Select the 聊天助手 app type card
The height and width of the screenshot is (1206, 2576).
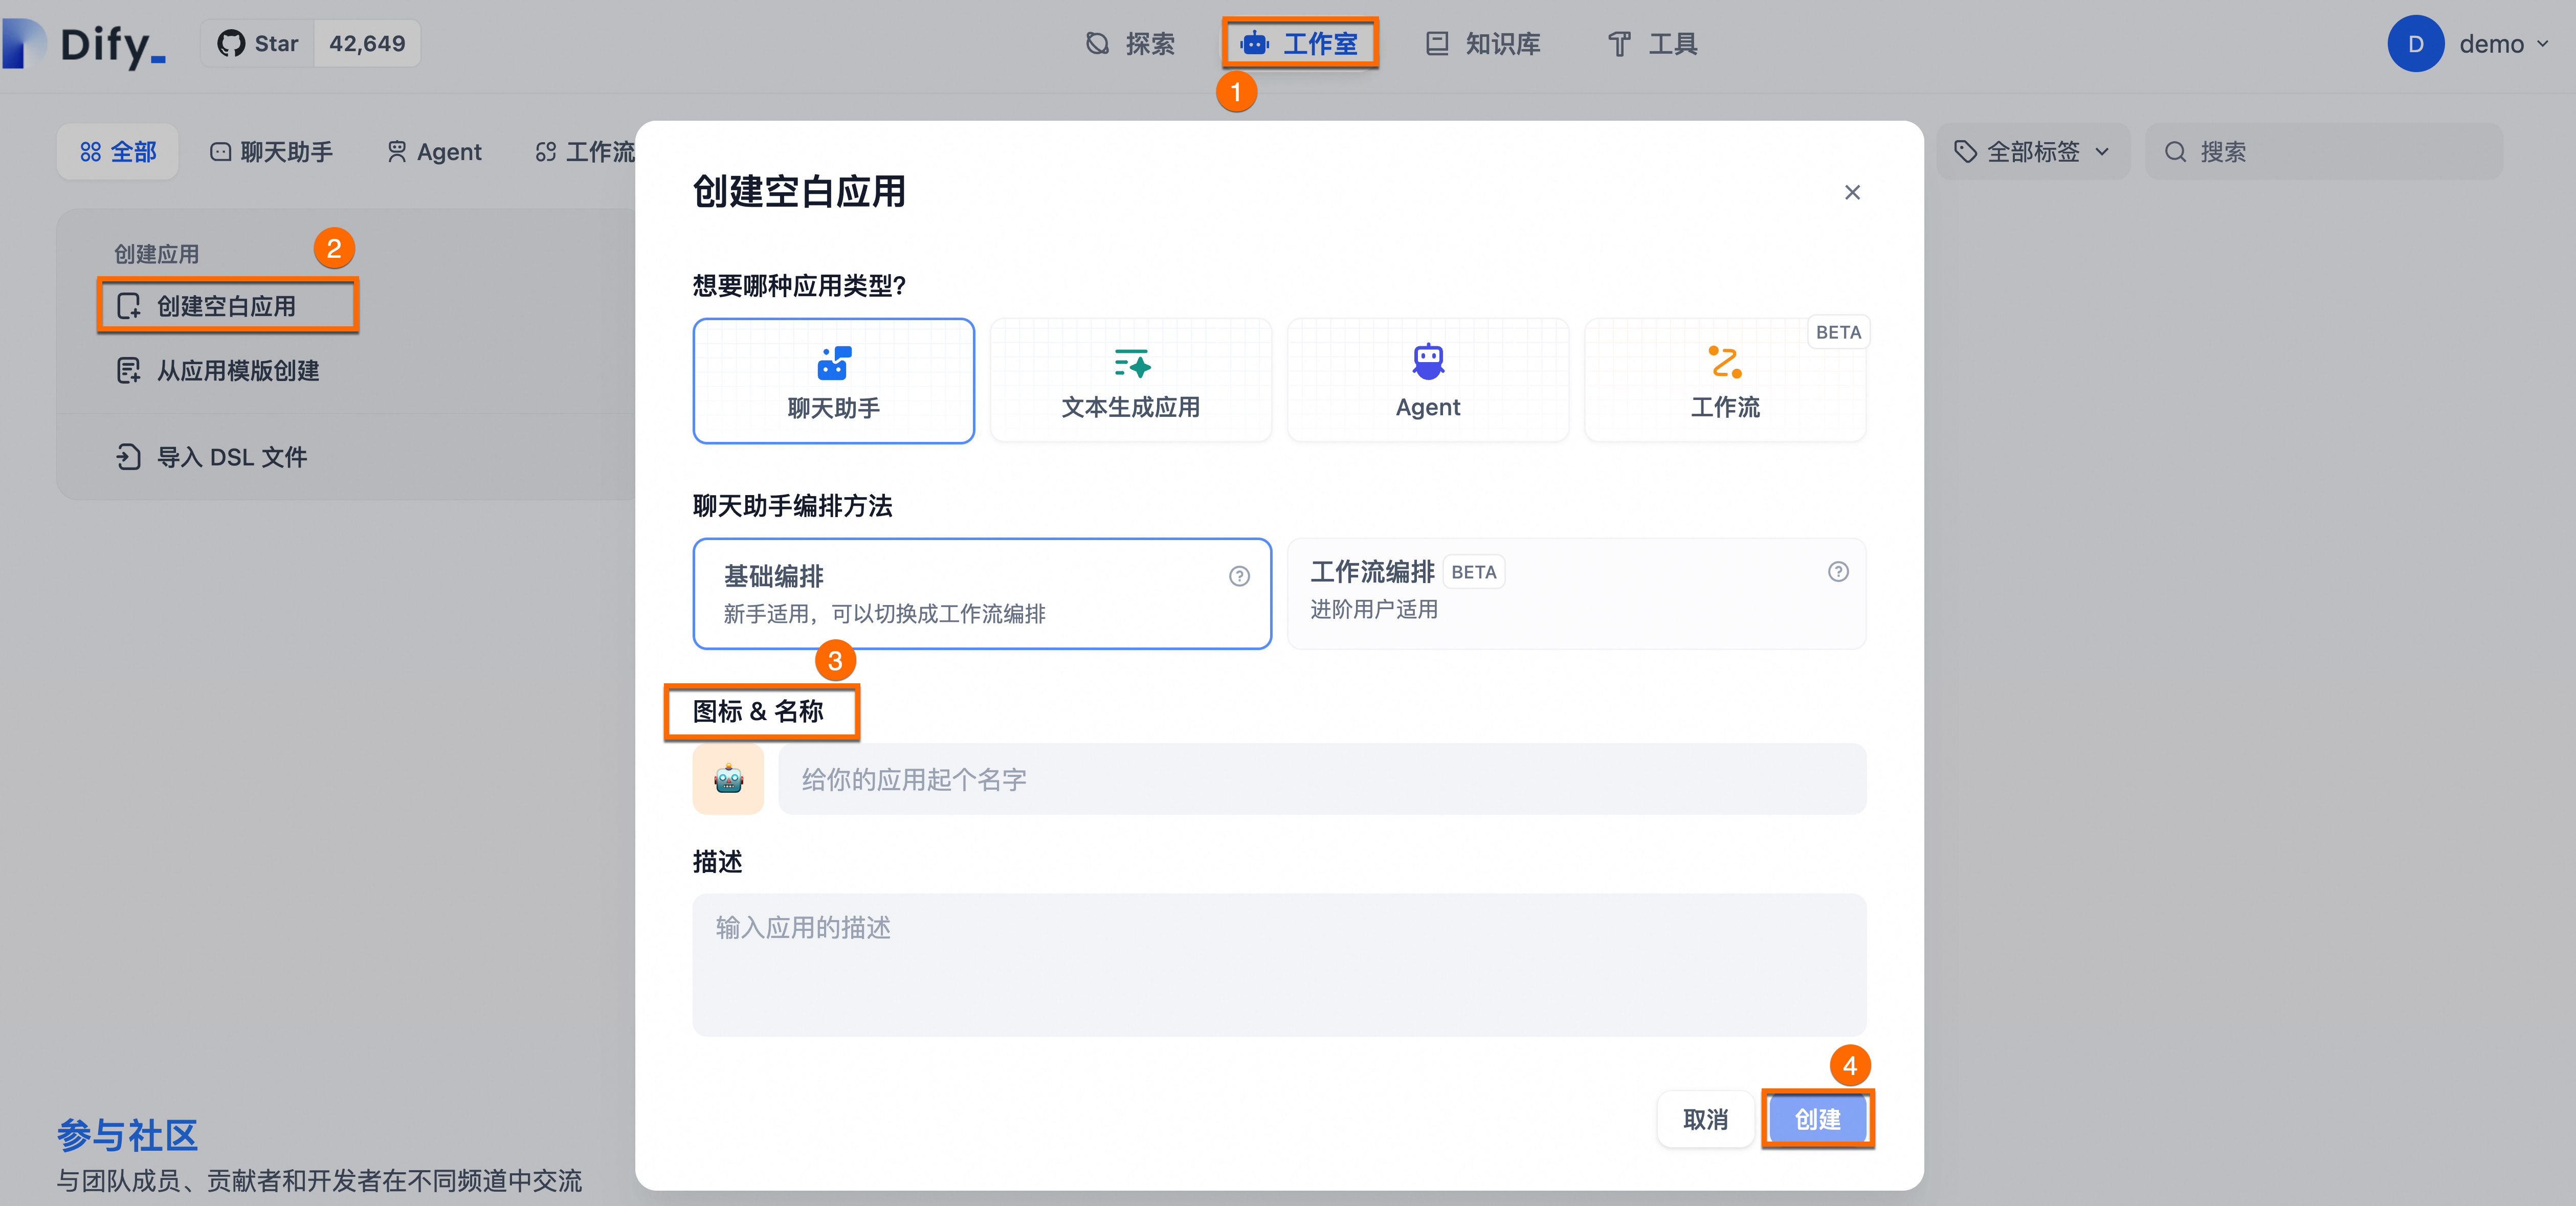[x=833, y=381]
